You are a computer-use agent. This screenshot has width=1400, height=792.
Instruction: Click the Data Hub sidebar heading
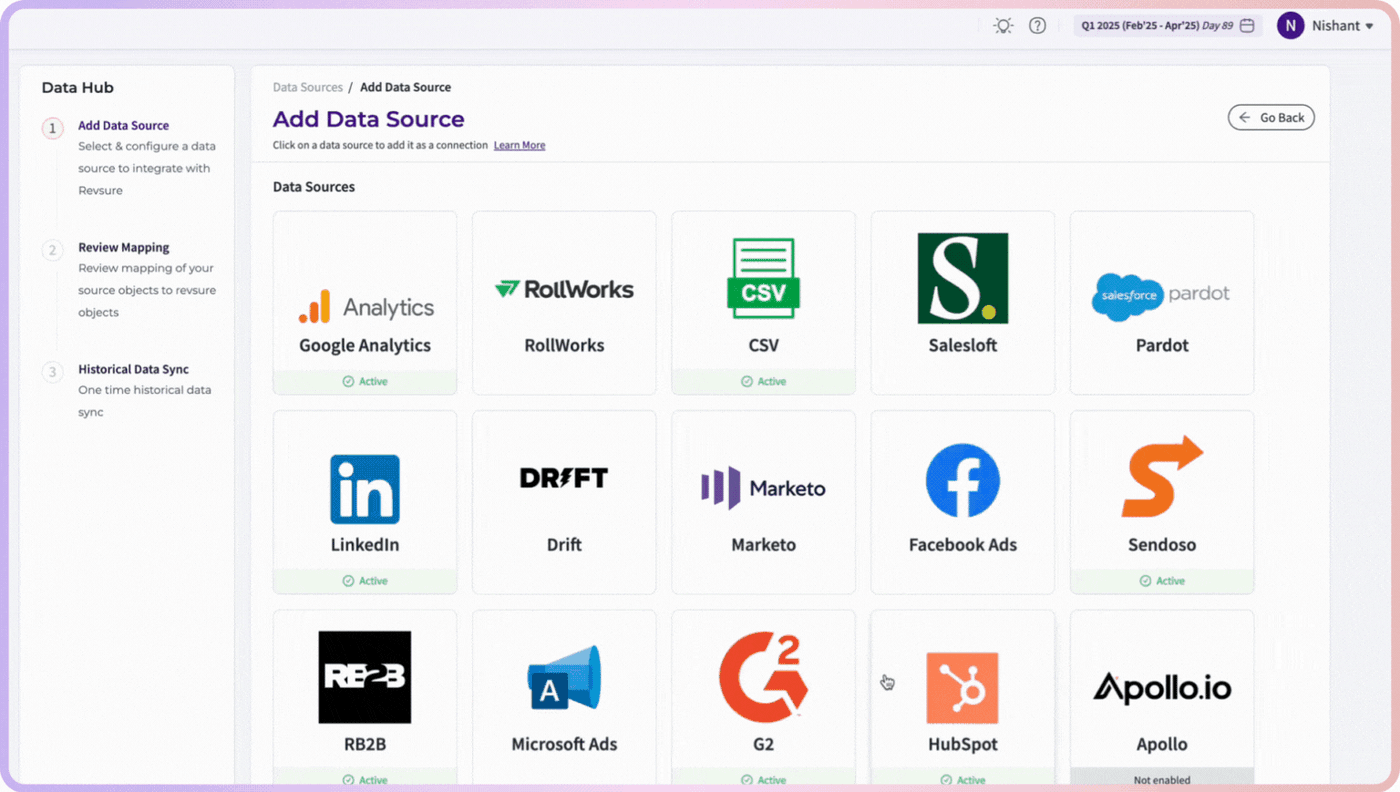pos(77,88)
